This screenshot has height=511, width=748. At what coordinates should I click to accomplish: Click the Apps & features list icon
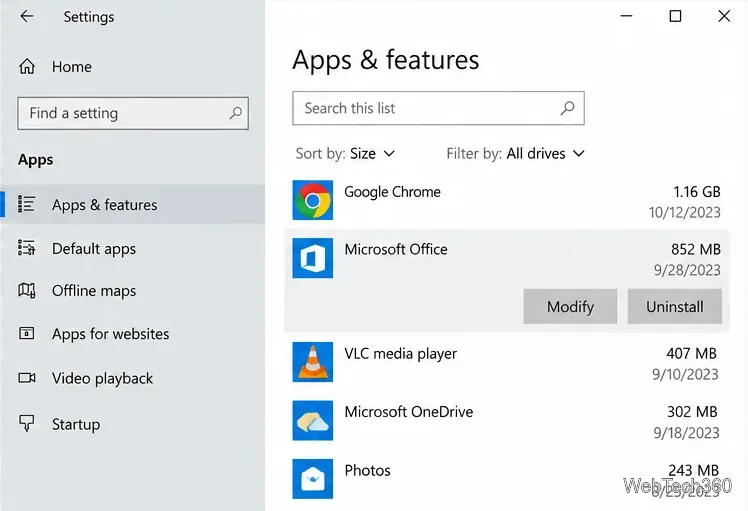26,204
